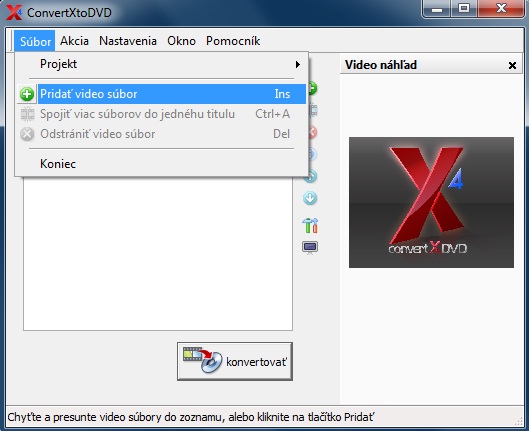
Task: Click the konvertovať button
Action: [x=235, y=362]
